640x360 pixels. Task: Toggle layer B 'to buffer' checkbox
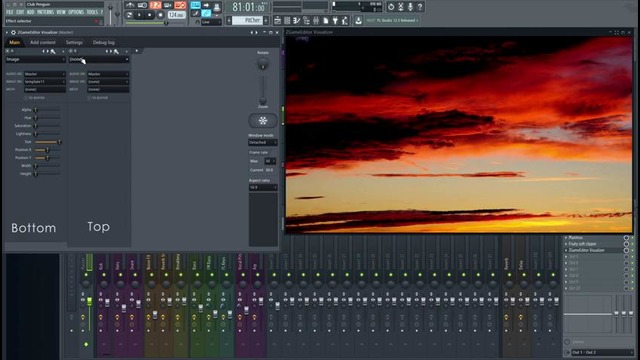[x=90, y=98]
